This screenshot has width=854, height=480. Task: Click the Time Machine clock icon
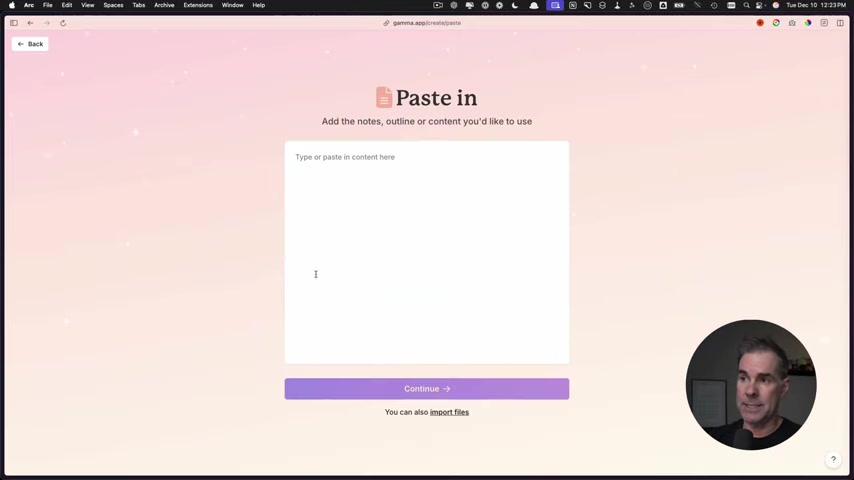coord(714,5)
